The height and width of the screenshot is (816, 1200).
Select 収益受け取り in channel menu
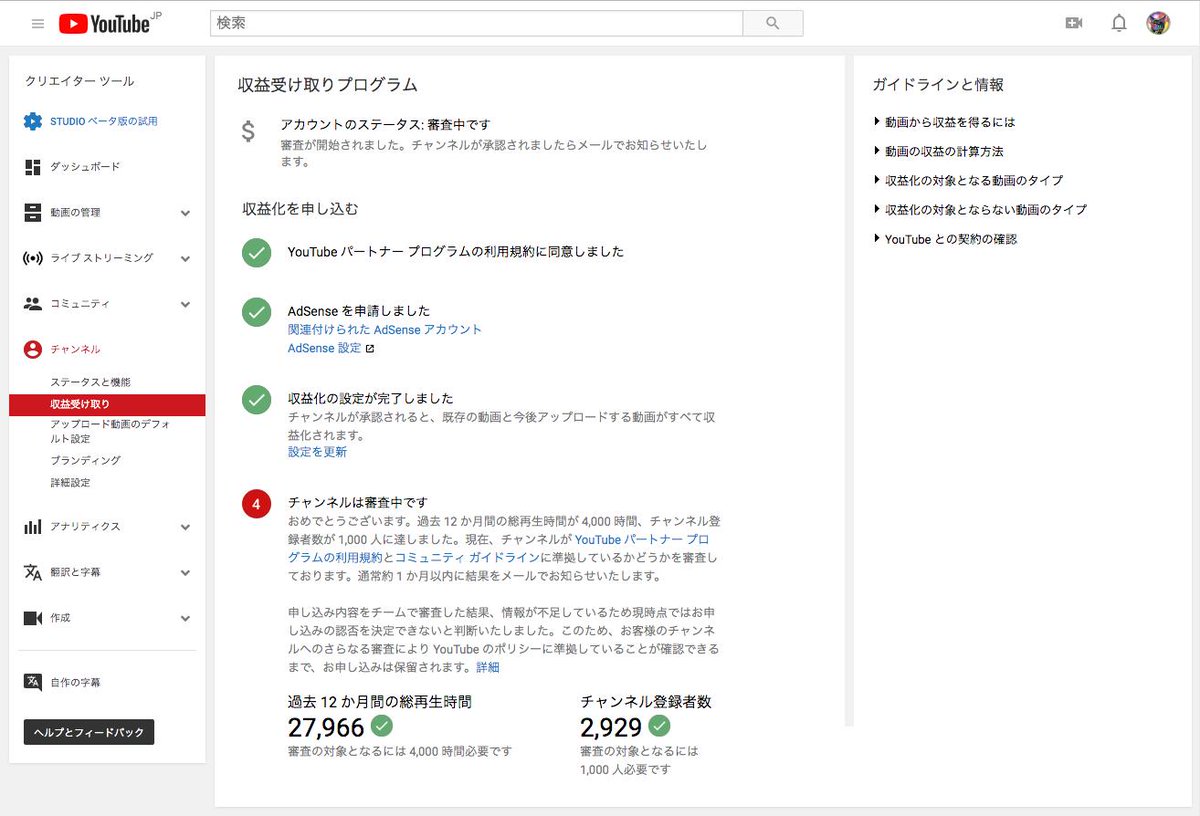[107, 404]
